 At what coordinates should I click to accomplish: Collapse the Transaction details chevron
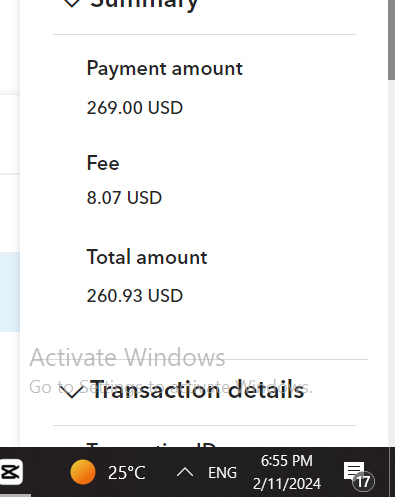tap(71, 392)
